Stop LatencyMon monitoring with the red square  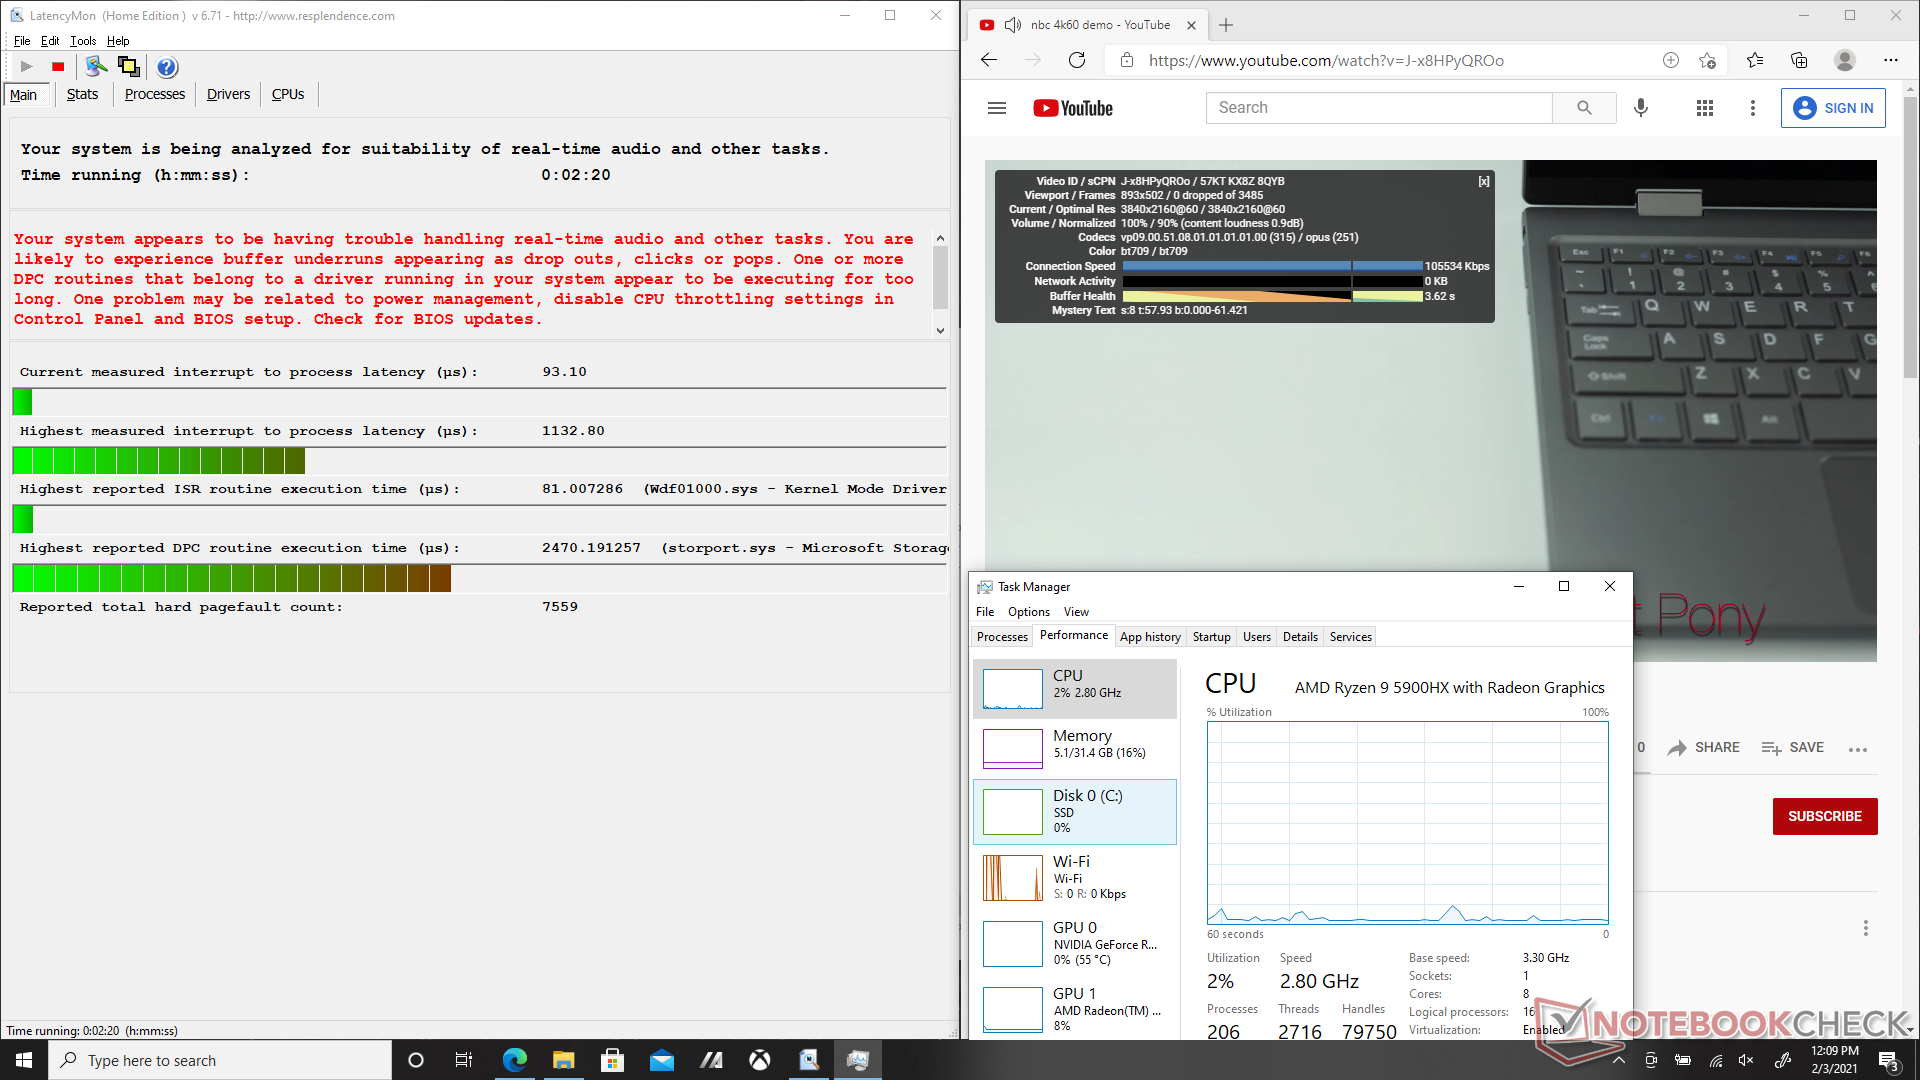point(58,67)
